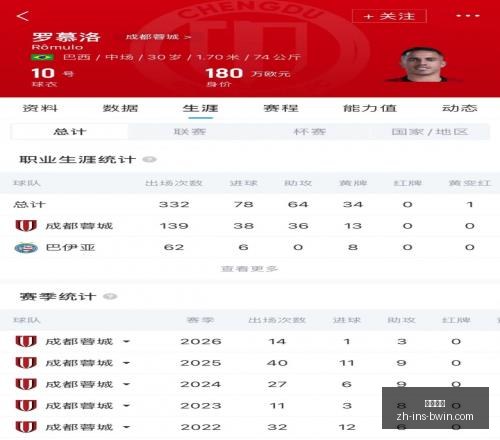Open the 成都蓉城 team link in header
The width and height of the screenshot is (500, 440).
[158, 37]
